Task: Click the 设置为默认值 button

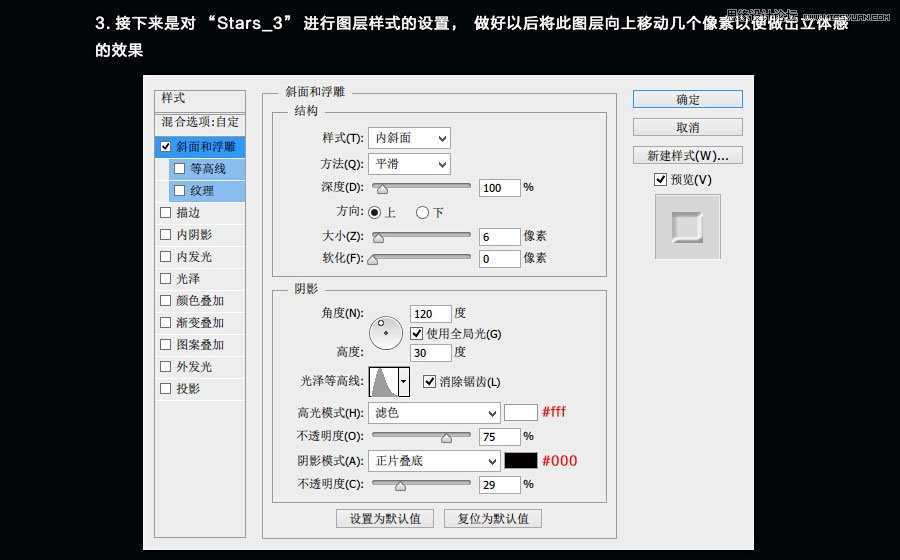Action: pos(385,518)
